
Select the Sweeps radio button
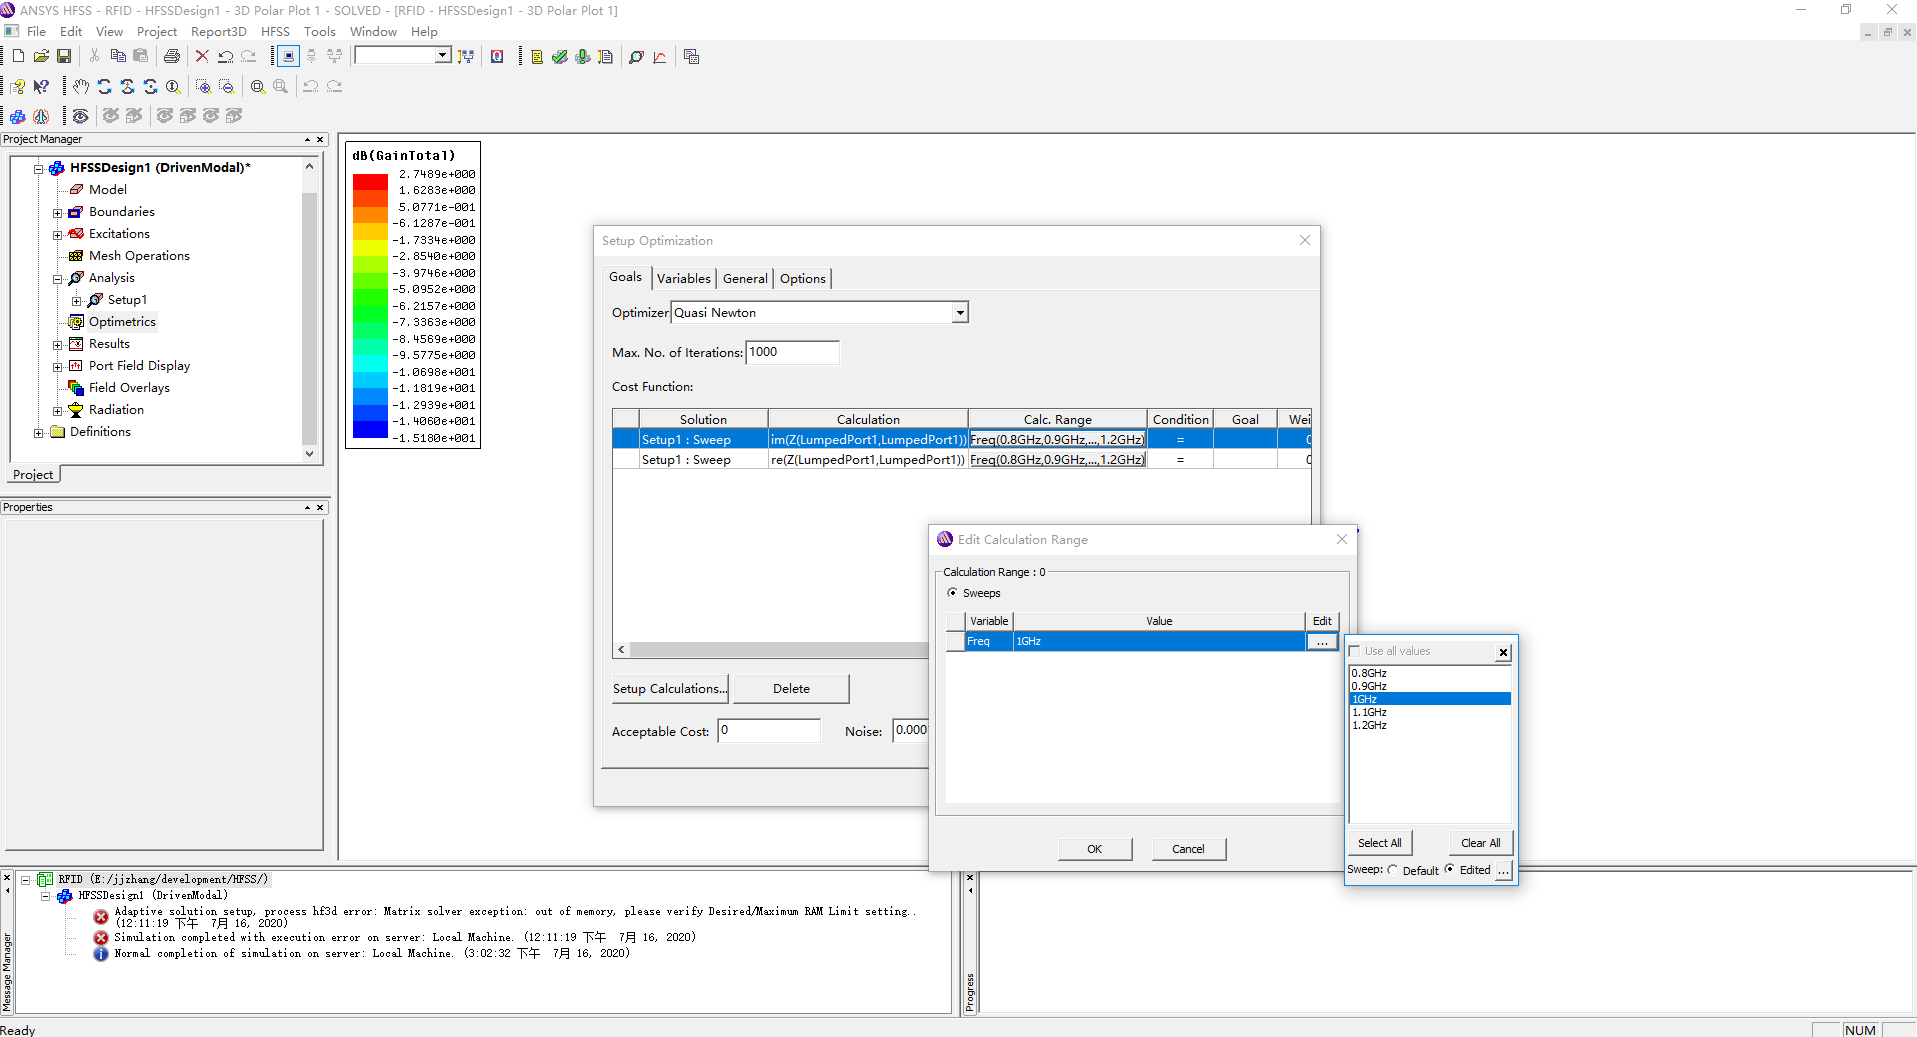[x=952, y=593]
